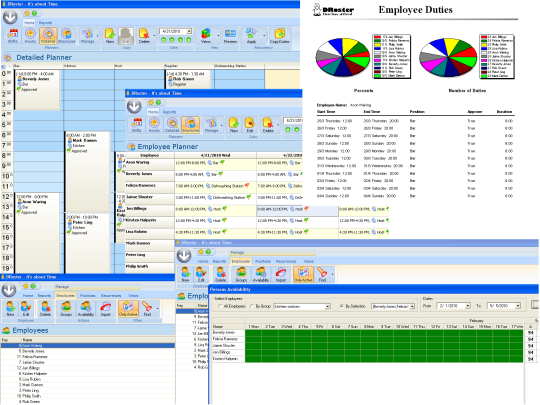Click Kitchen column header in Detailed Planner

(x=89, y=66)
